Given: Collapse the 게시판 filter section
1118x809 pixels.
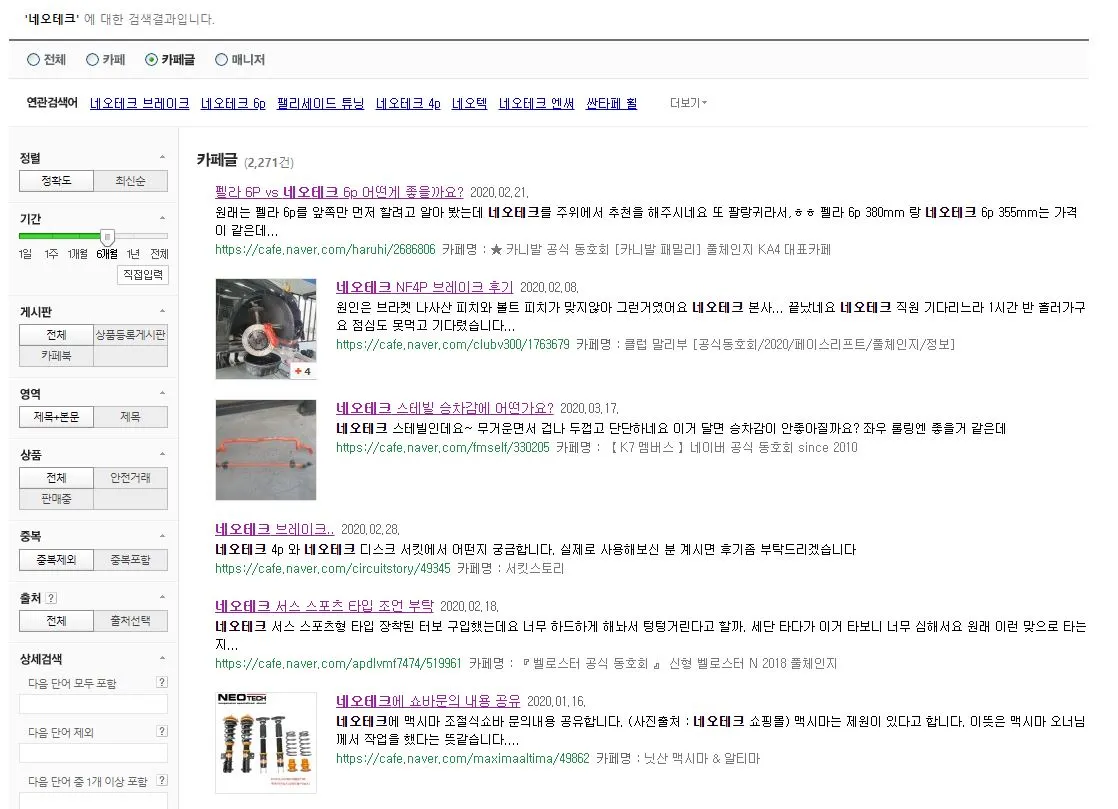Looking at the screenshot, I should 163,311.
